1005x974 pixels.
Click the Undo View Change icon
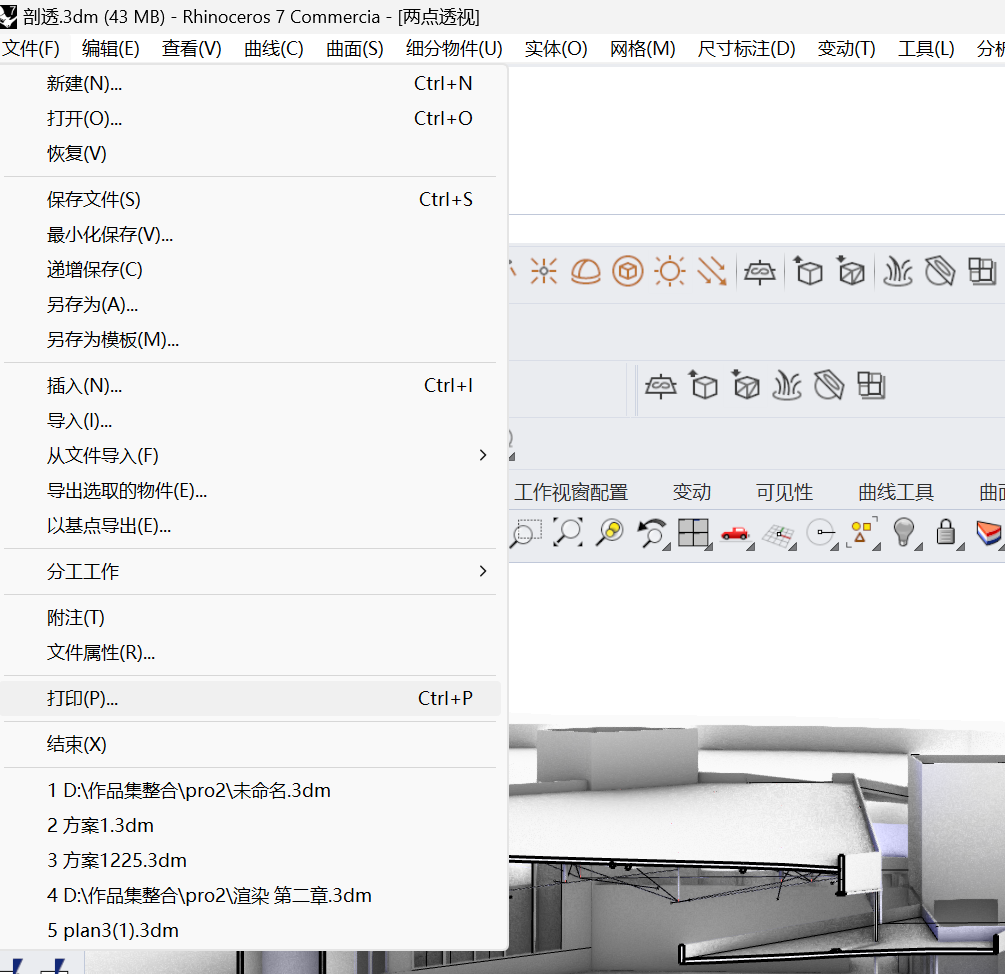point(652,533)
